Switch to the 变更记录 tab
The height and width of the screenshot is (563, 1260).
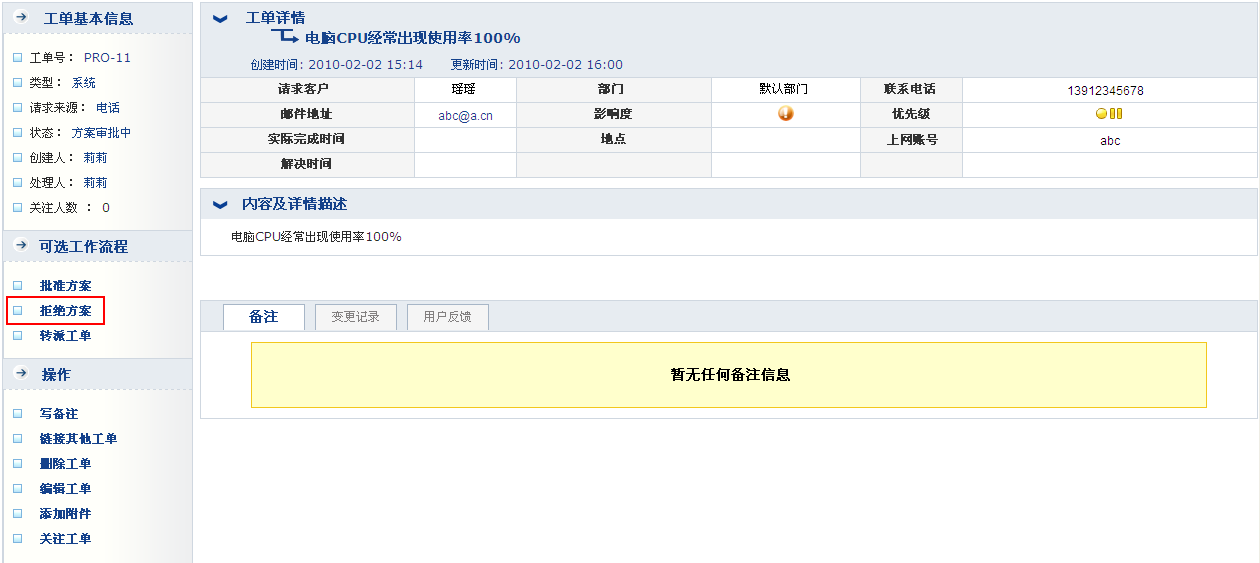[355, 317]
